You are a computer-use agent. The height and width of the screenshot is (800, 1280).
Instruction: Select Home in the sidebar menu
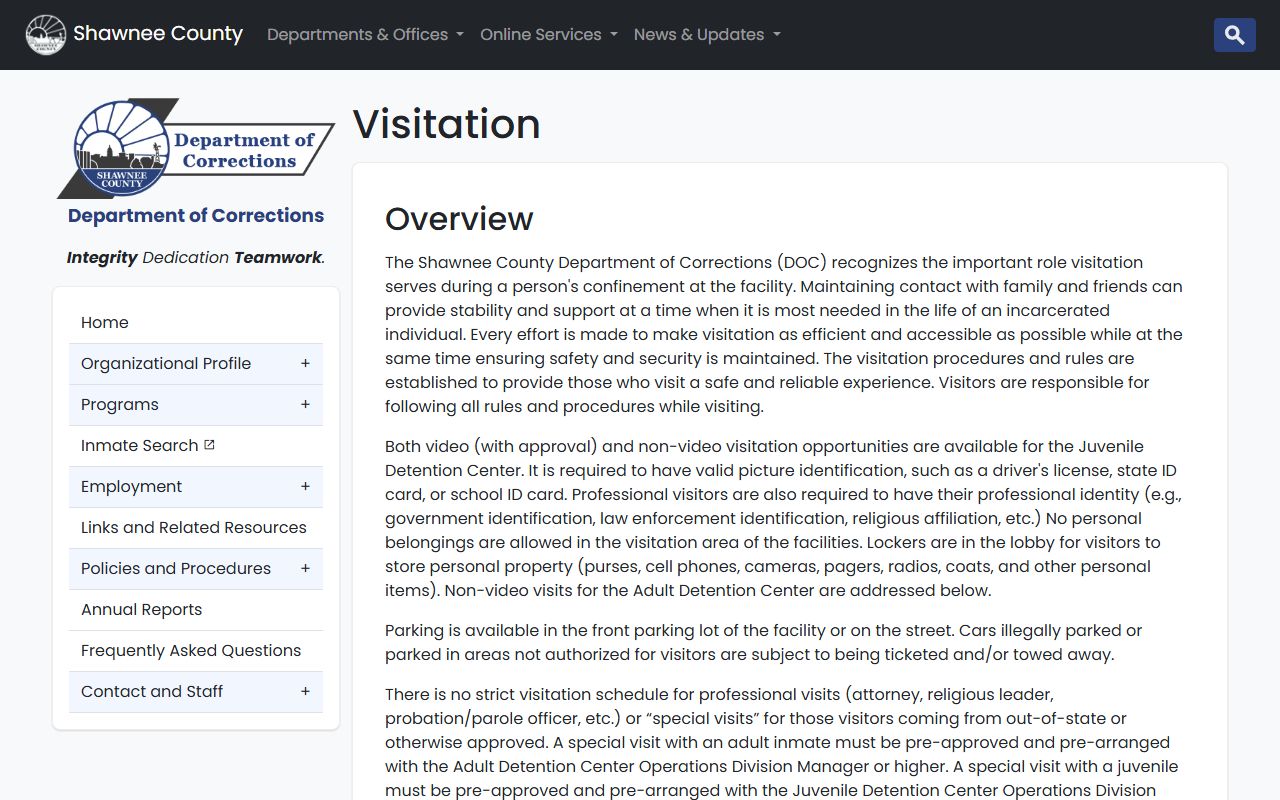pyautogui.click(x=196, y=322)
